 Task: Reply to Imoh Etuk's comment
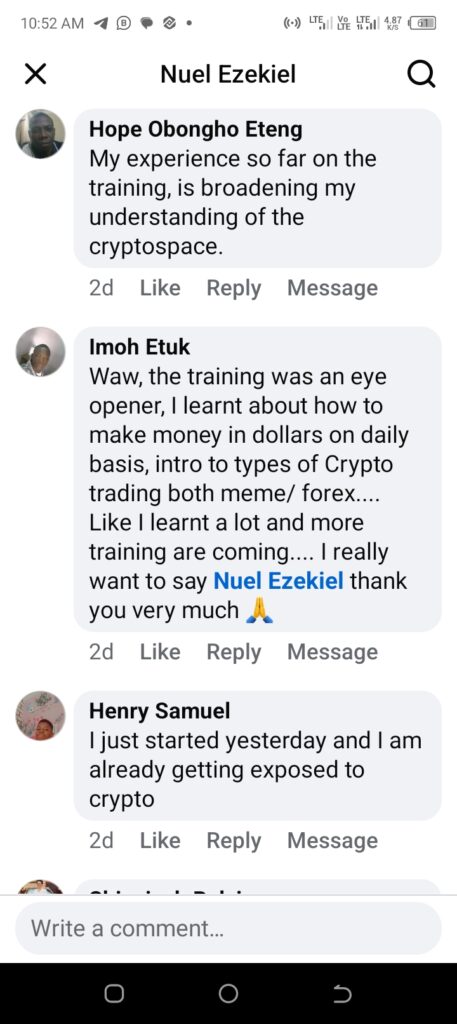coord(234,652)
